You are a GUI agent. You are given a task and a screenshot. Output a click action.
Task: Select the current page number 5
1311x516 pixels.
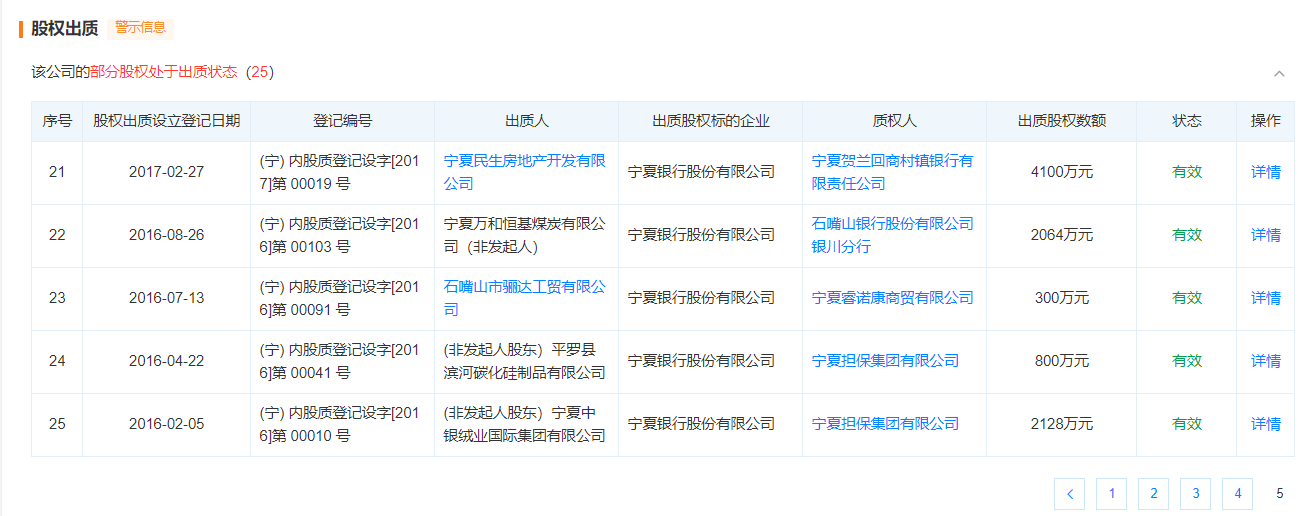pyautogui.click(x=1279, y=493)
